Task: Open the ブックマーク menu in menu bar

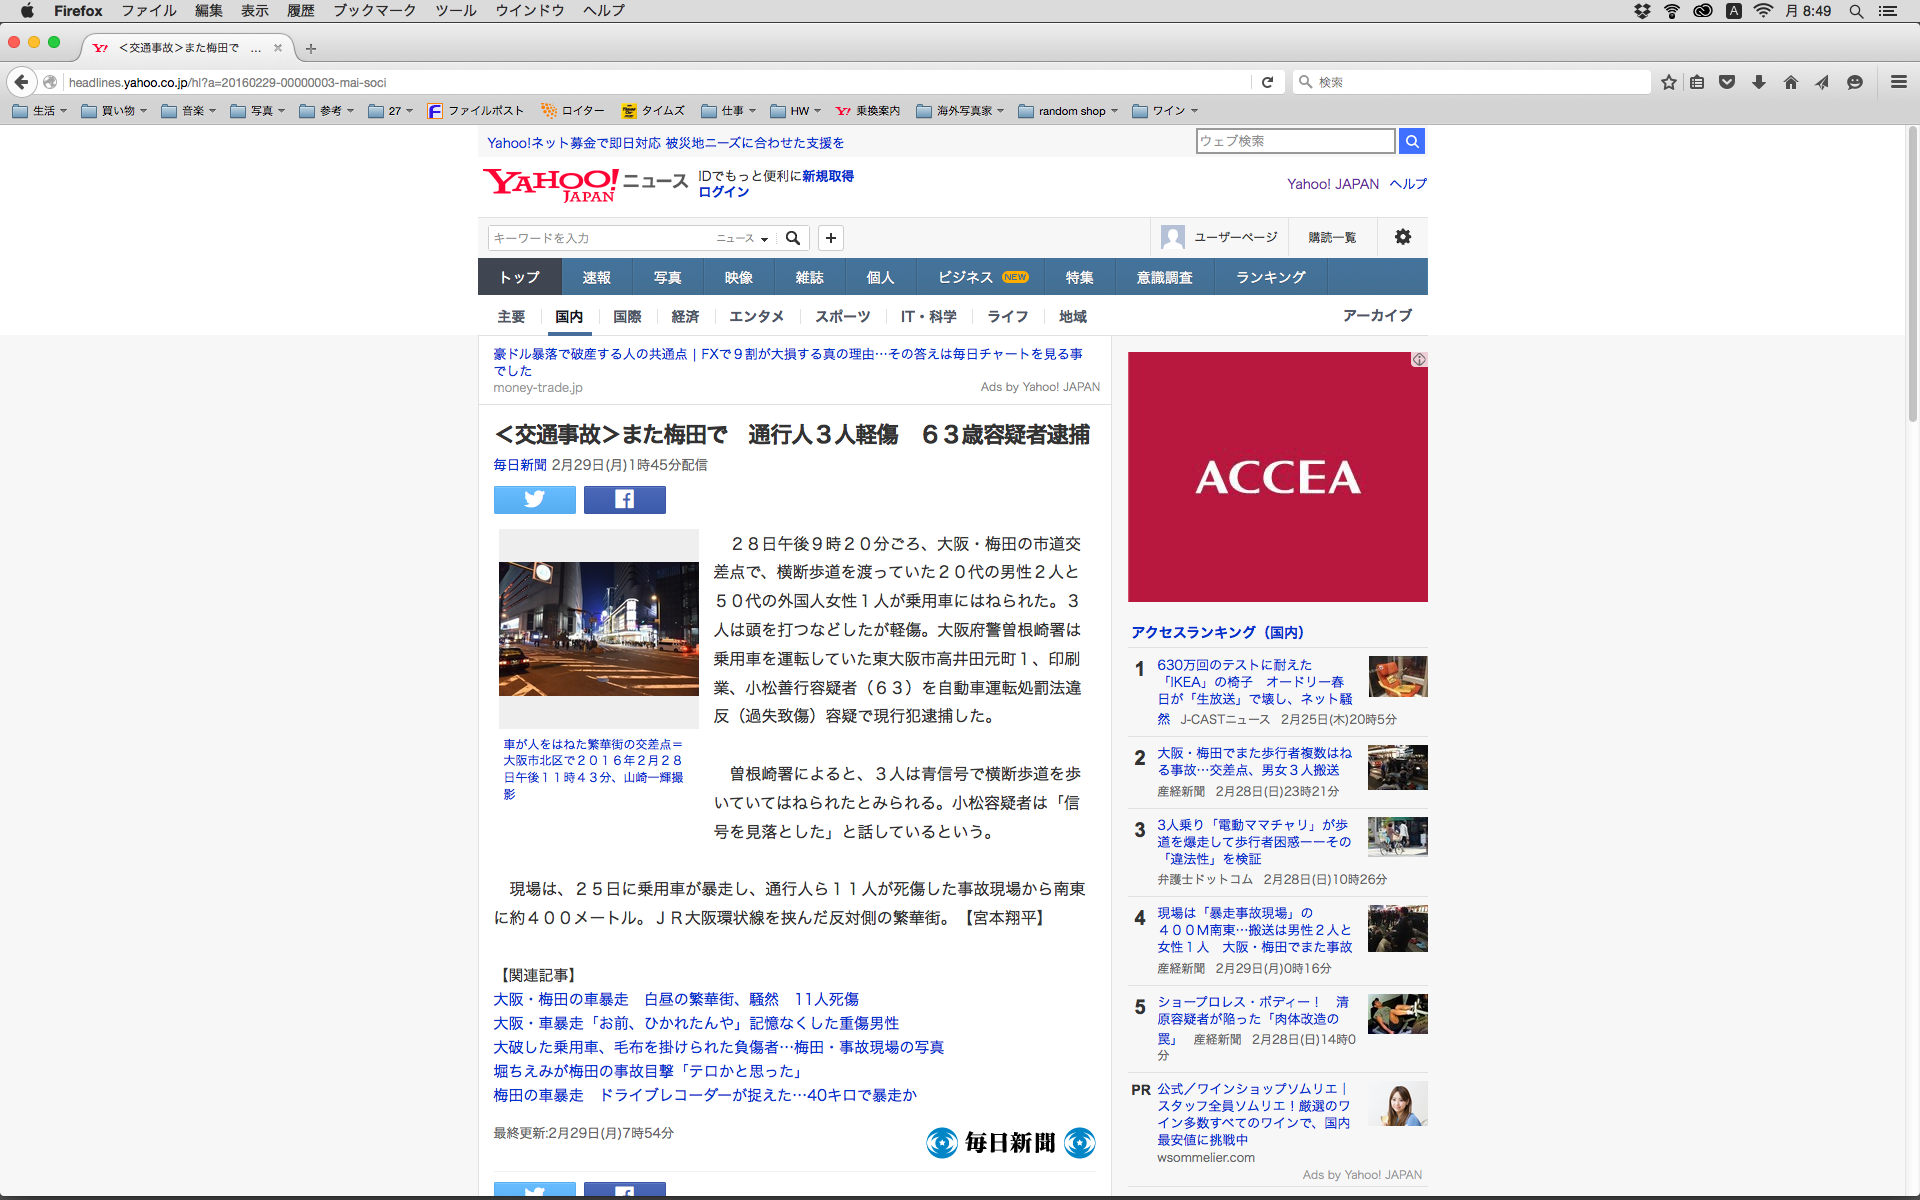Action: [x=374, y=11]
